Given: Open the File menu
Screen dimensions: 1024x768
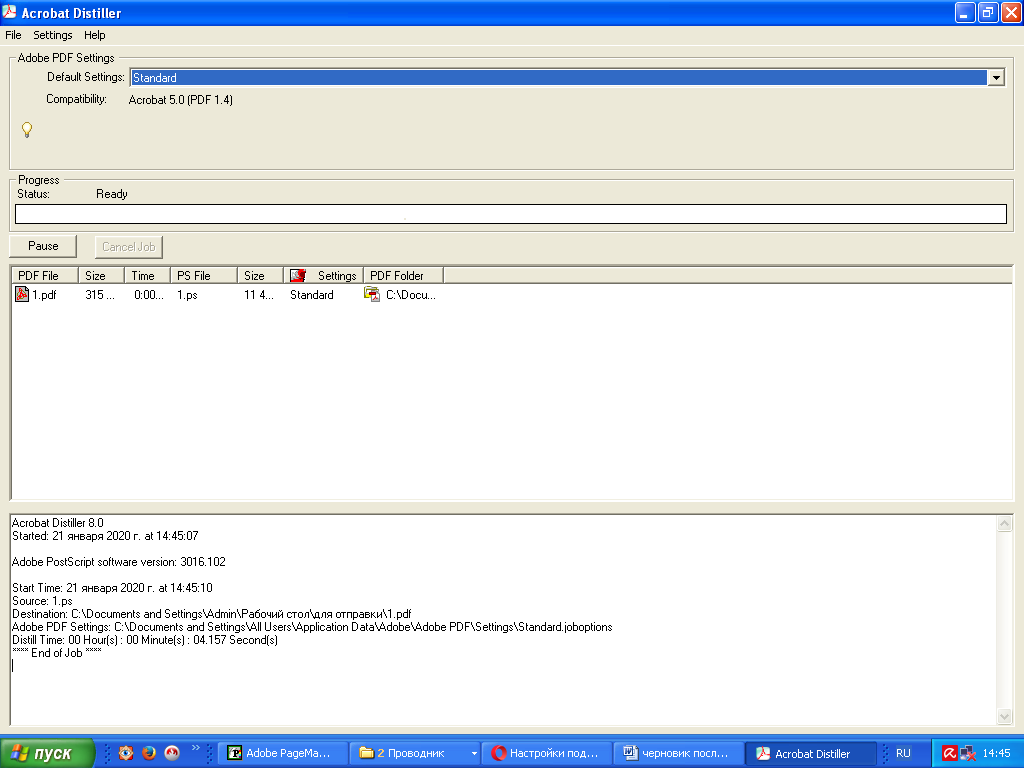Looking at the screenshot, I should (x=13, y=35).
